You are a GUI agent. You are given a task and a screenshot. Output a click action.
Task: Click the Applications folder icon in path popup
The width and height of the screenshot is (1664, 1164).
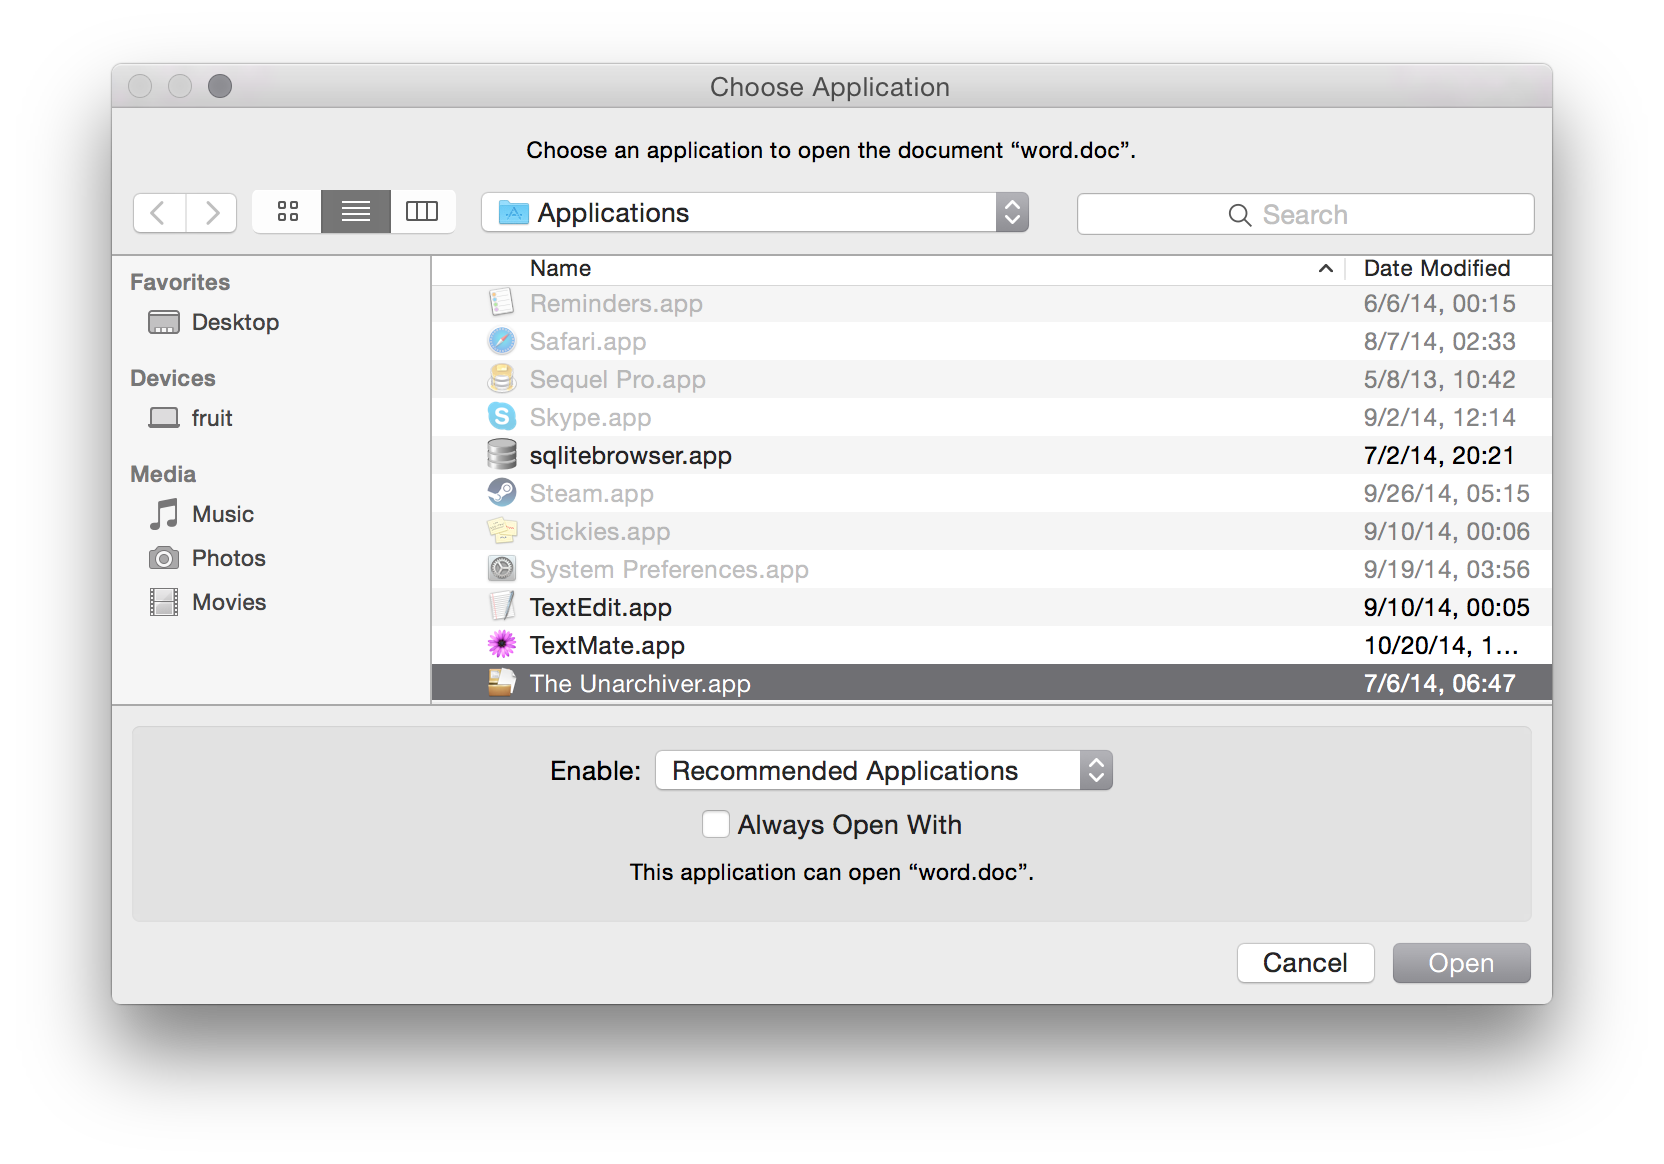tap(513, 212)
